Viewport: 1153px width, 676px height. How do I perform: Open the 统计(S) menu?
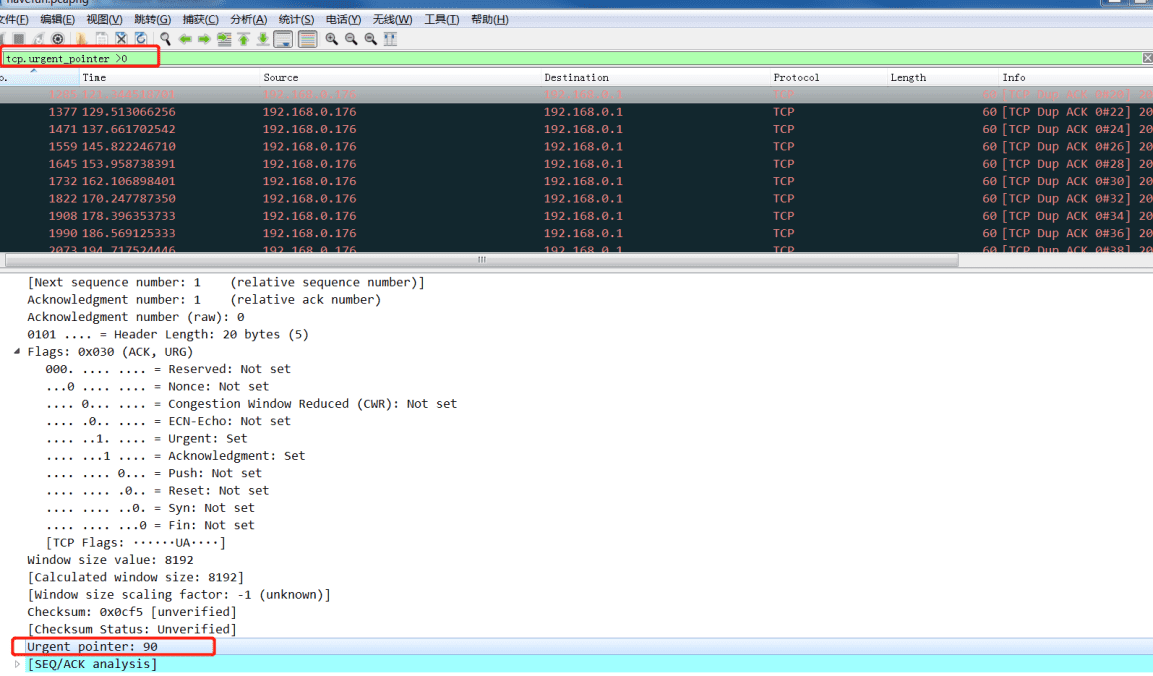(296, 20)
